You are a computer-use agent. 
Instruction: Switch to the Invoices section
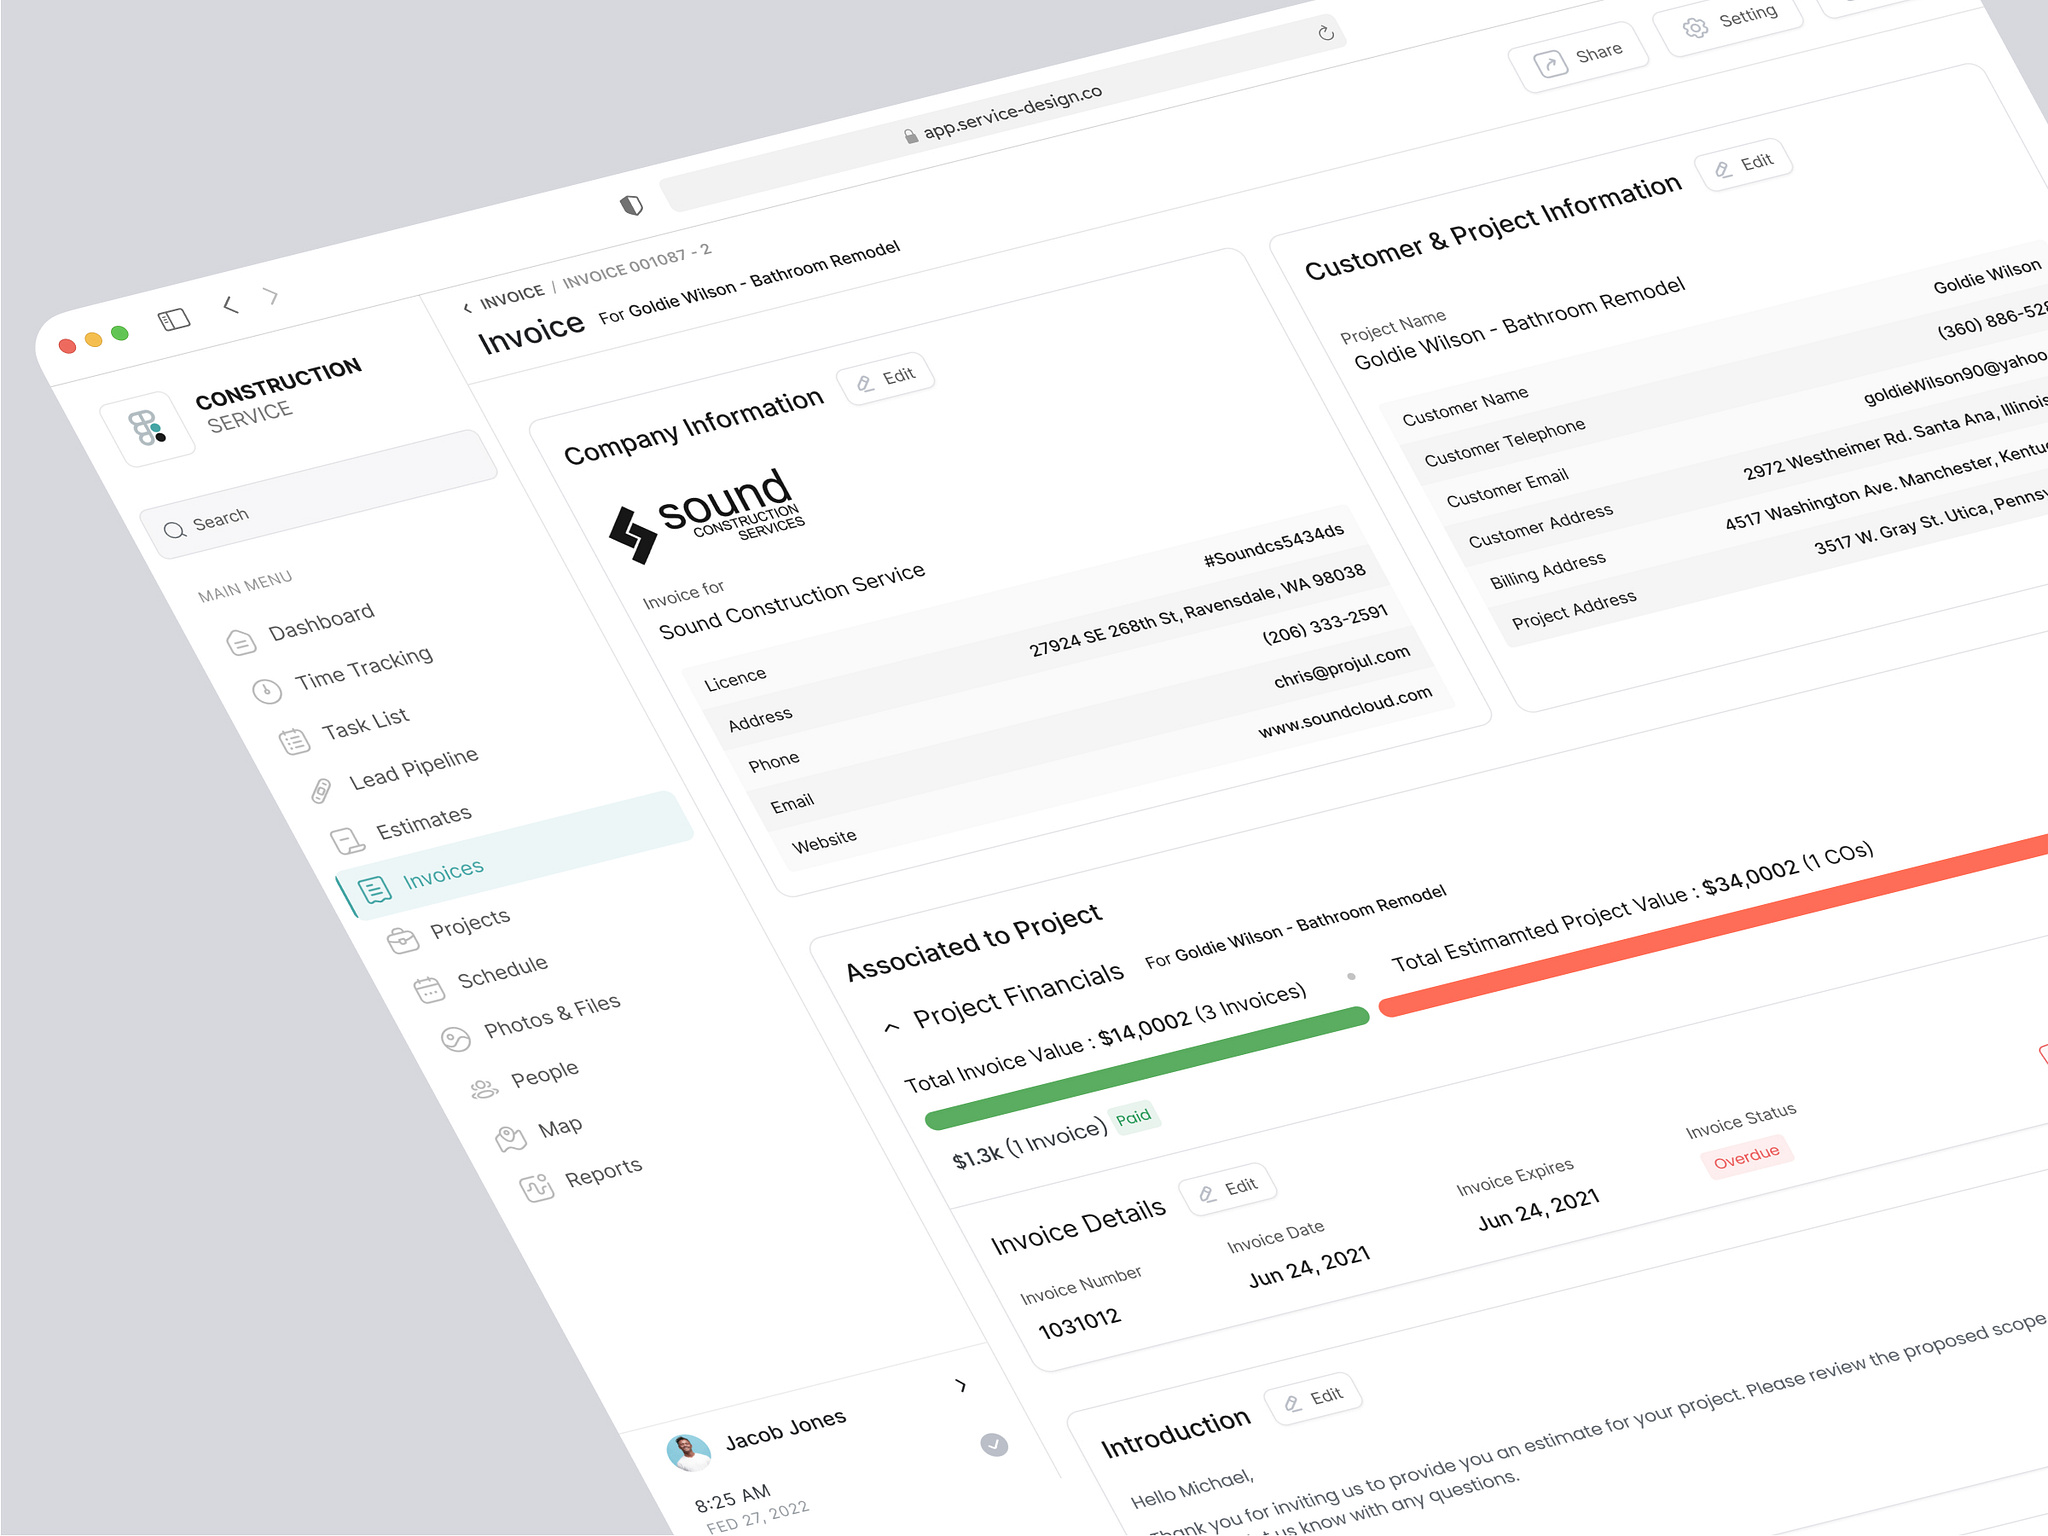coord(443,869)
